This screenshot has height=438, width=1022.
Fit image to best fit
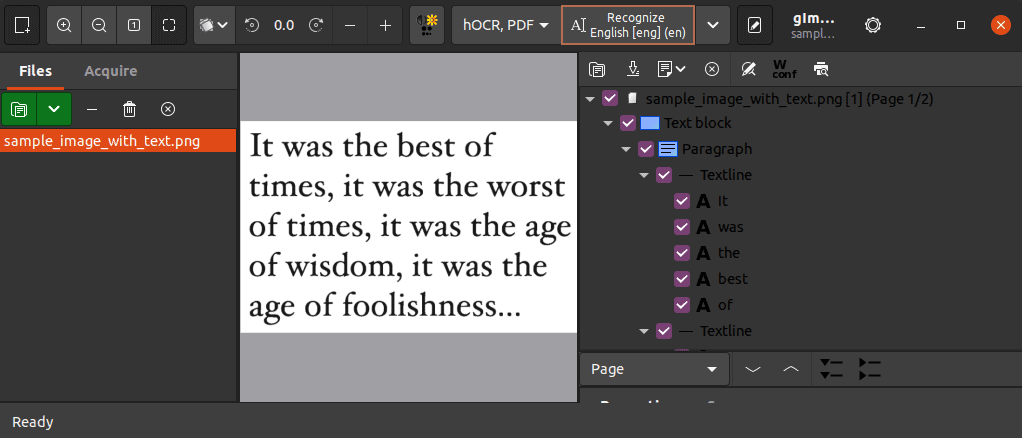tap(169, 25)
